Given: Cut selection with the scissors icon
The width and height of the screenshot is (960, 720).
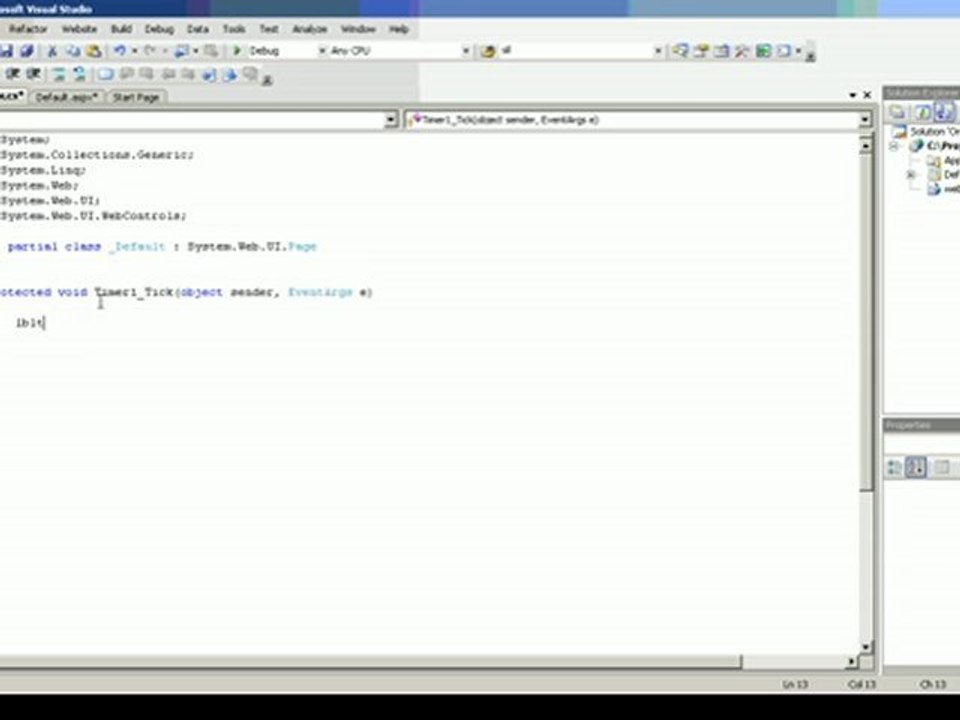Looking at the screenshot, I should click(53, 51).
